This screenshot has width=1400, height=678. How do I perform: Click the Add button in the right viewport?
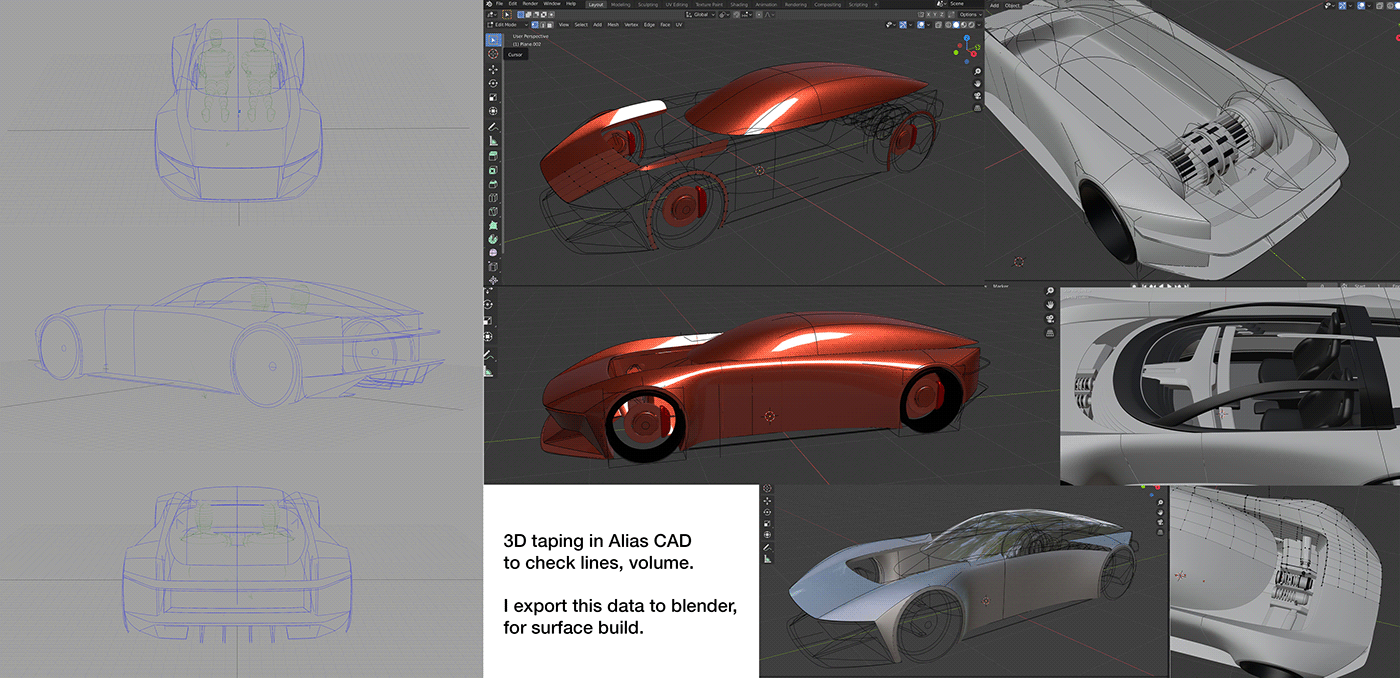pos(994,5)
